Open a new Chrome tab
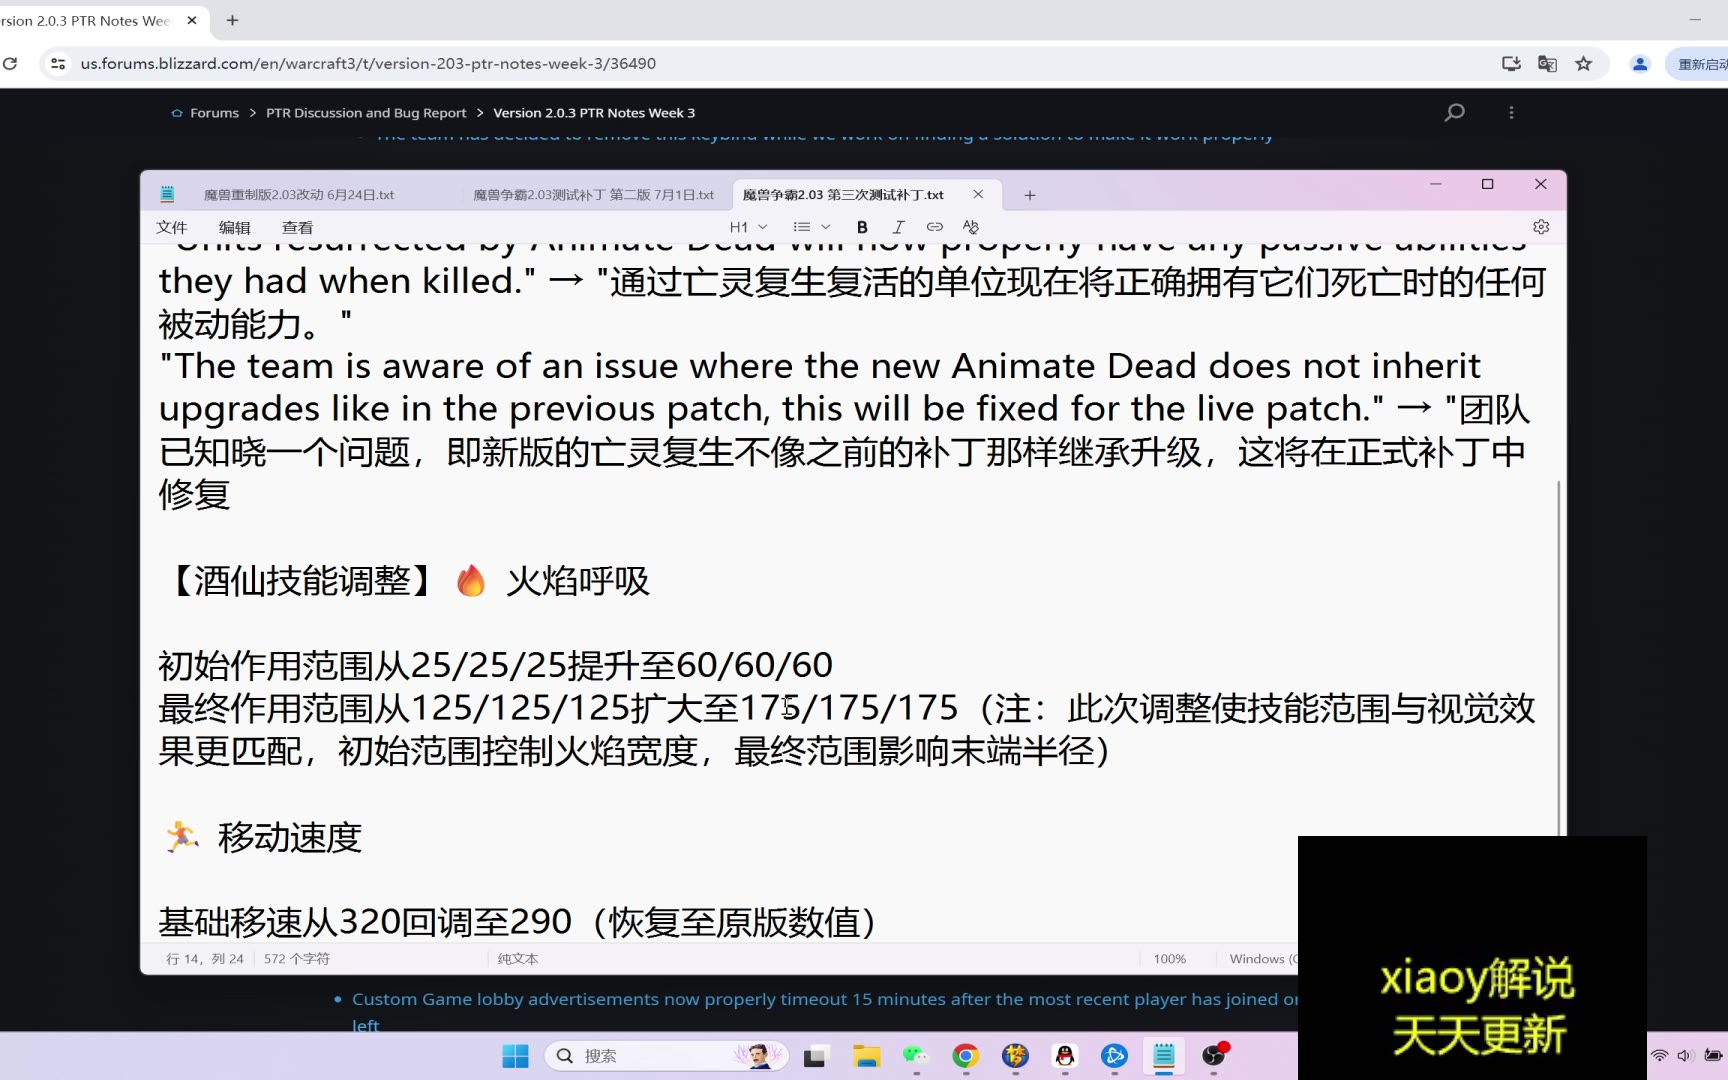This screenshot has height=1080, width=1728. click(232, 20)
